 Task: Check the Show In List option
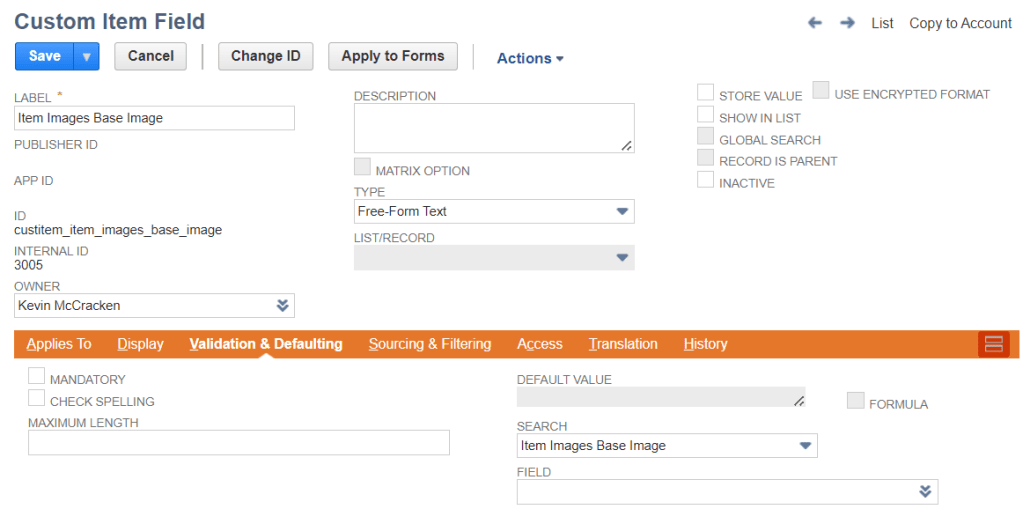[706, 115]
